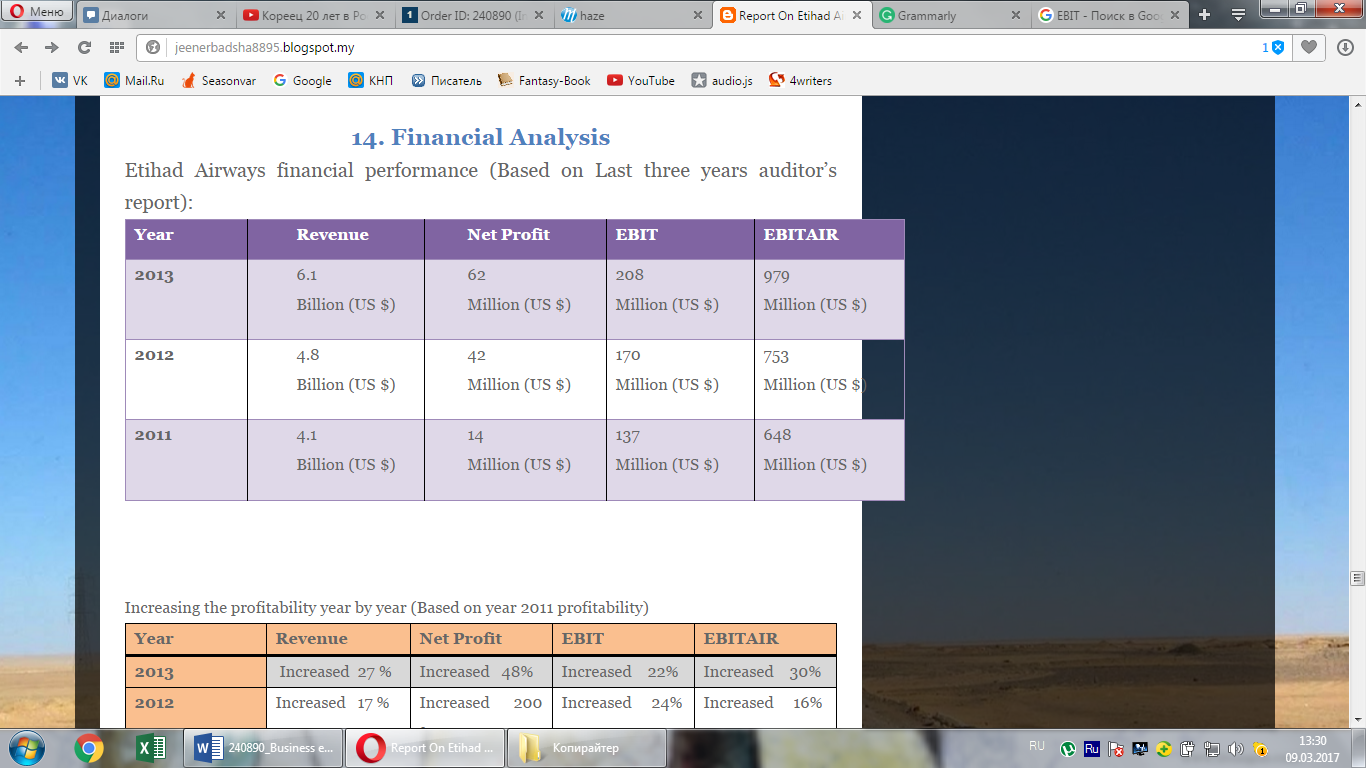Viewport: 1366px width, 768px height.
Task: Open the uTorrent tray icon
Action: (1068, 748)
